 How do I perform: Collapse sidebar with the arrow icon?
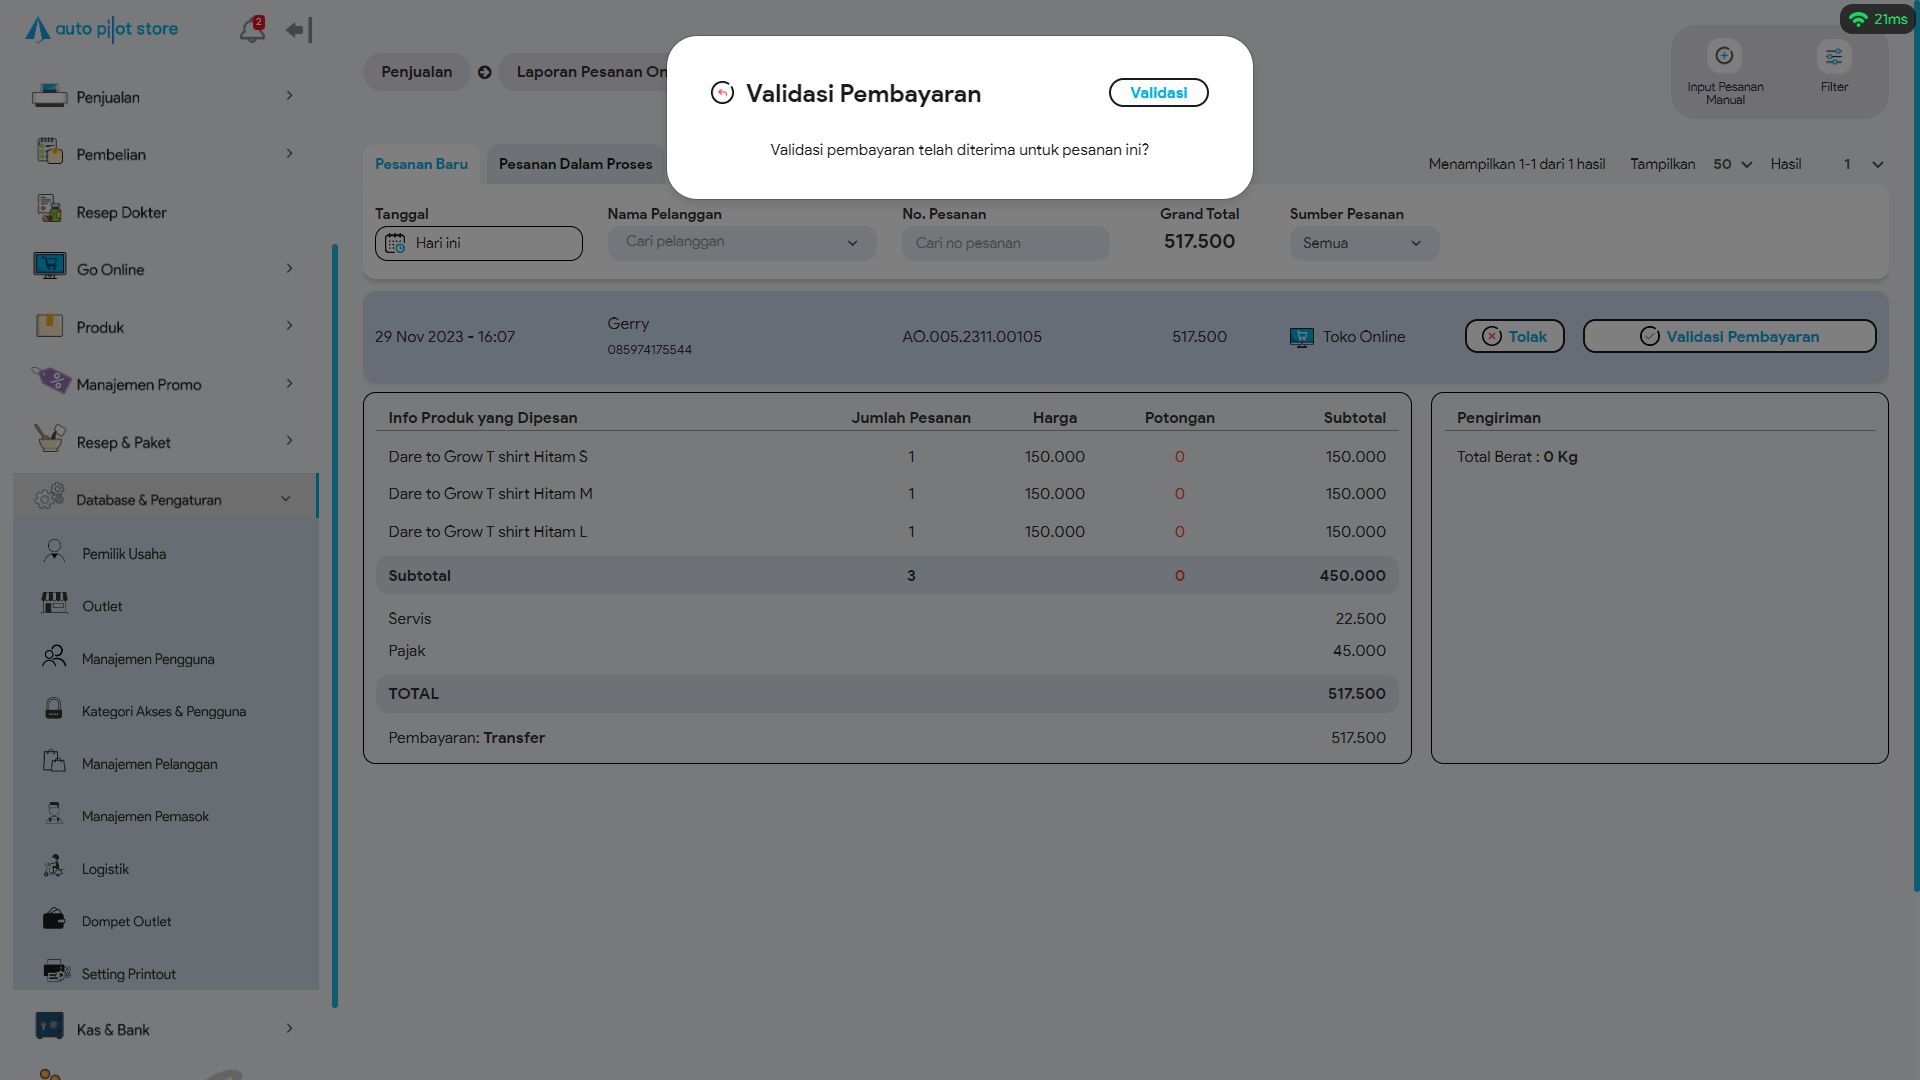tap(298, 31)
